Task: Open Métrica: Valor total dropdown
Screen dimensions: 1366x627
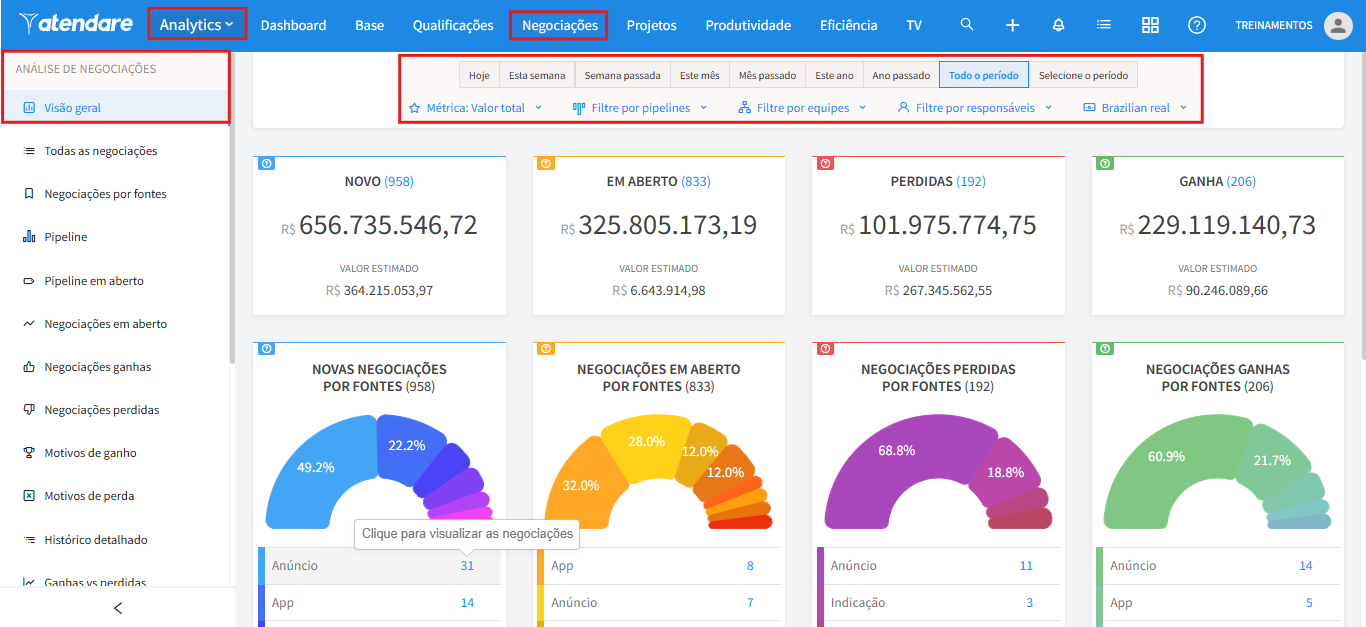Action: click(x=476, y=107)
